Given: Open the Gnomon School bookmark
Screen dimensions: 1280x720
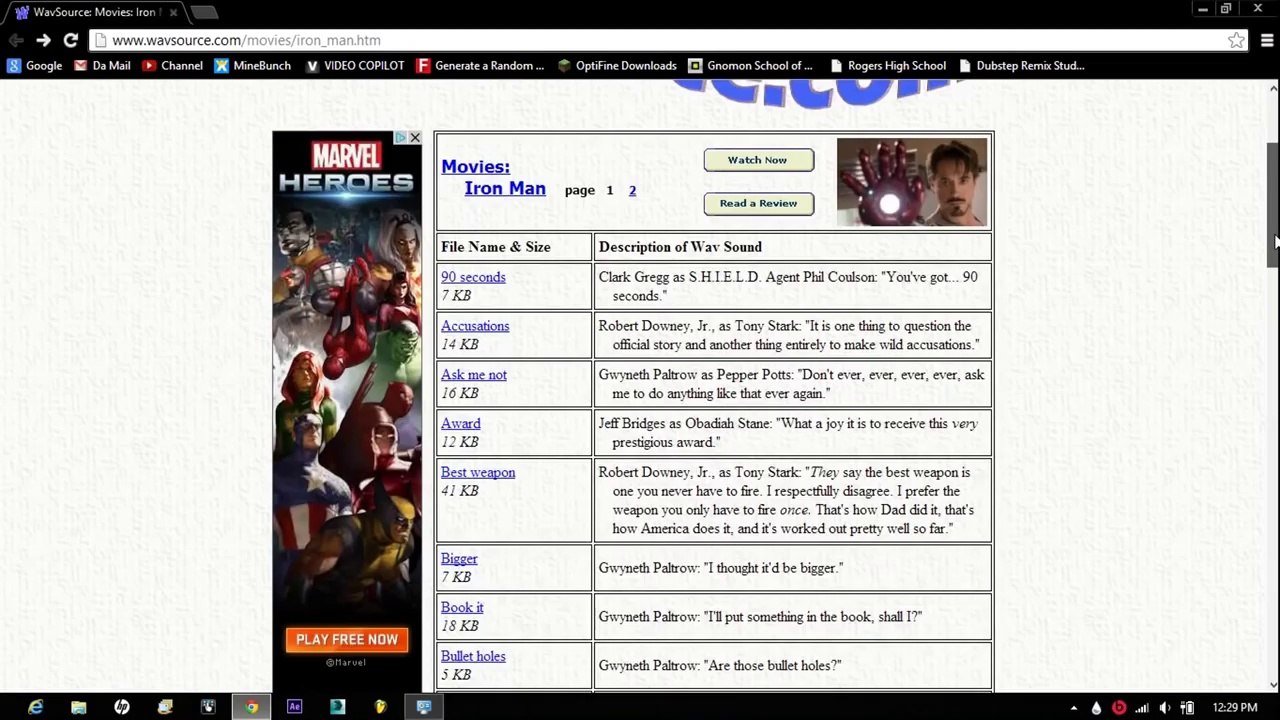Looking at the screenshot, I should (x=751, y=66).
